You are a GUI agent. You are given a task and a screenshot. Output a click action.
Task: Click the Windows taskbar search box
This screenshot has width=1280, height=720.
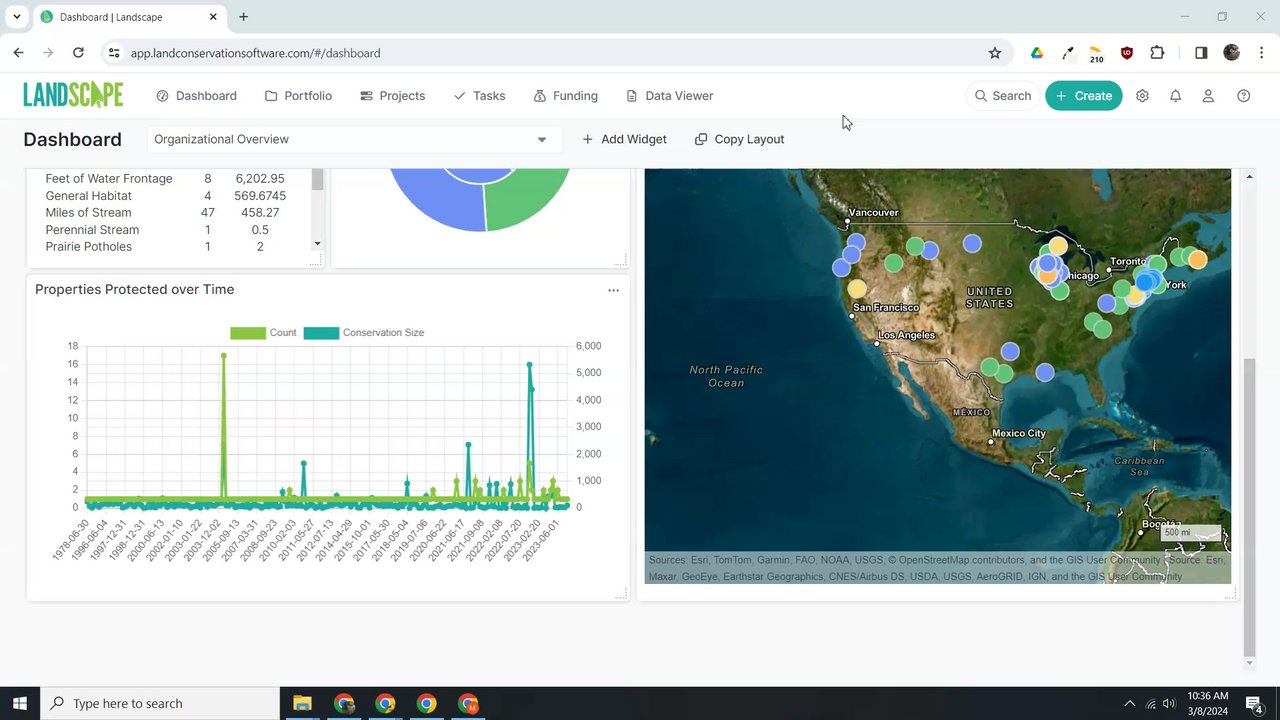160,703
